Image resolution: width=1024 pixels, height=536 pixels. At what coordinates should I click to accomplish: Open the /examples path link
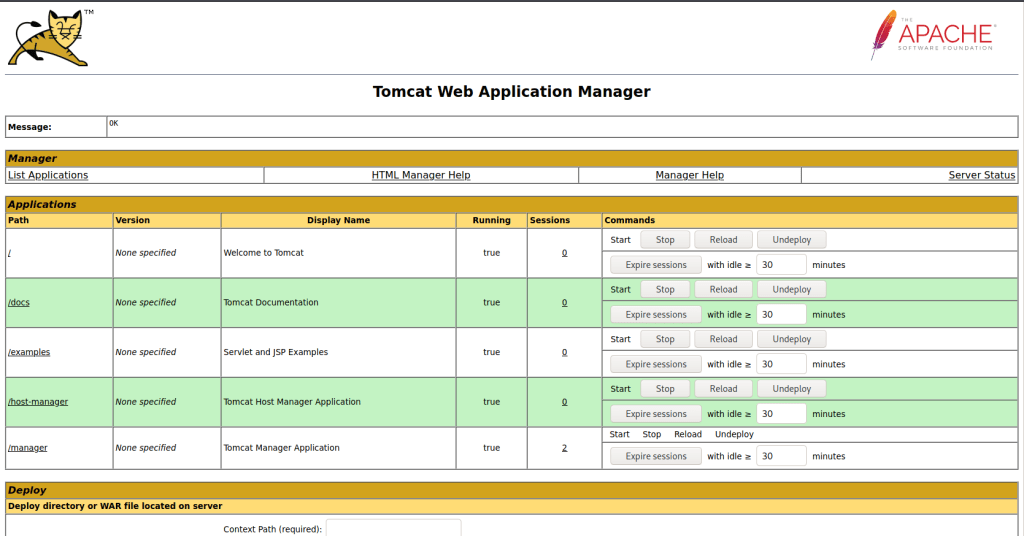point(29,352)
